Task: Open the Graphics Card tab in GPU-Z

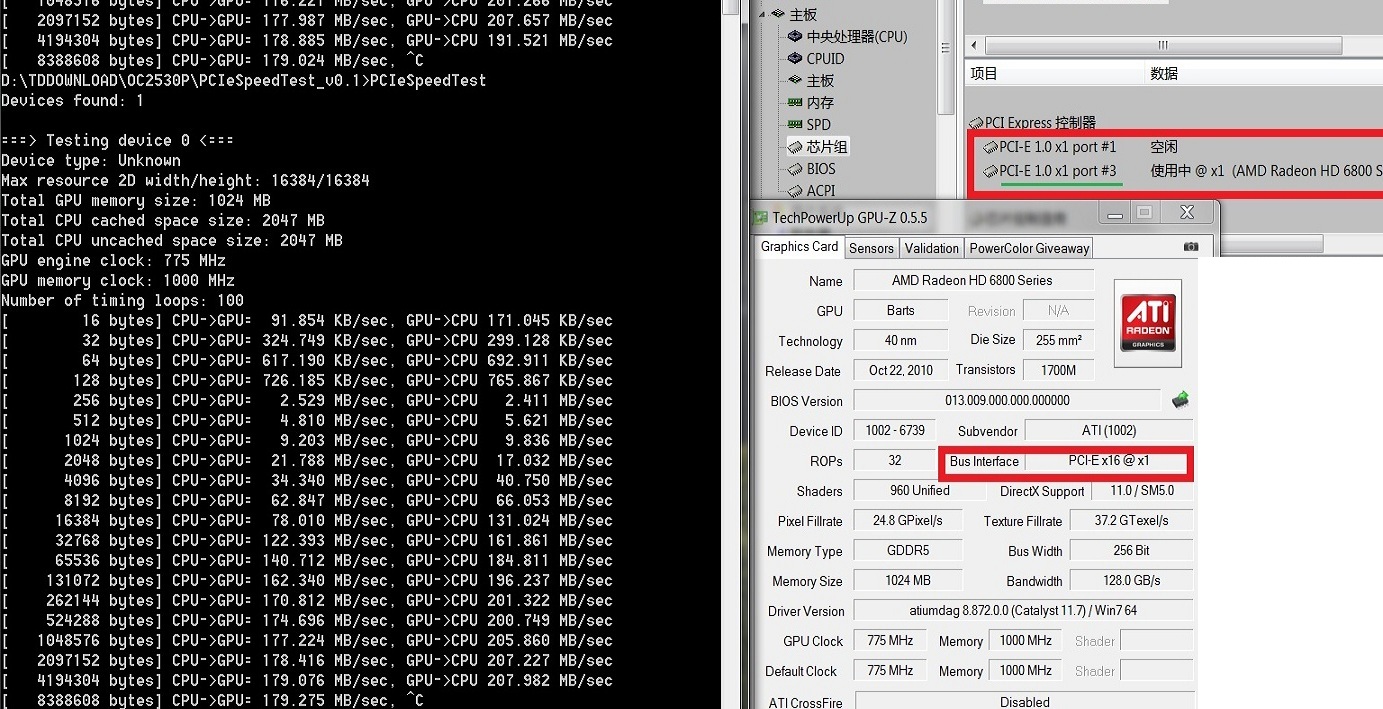Action: 799,247
